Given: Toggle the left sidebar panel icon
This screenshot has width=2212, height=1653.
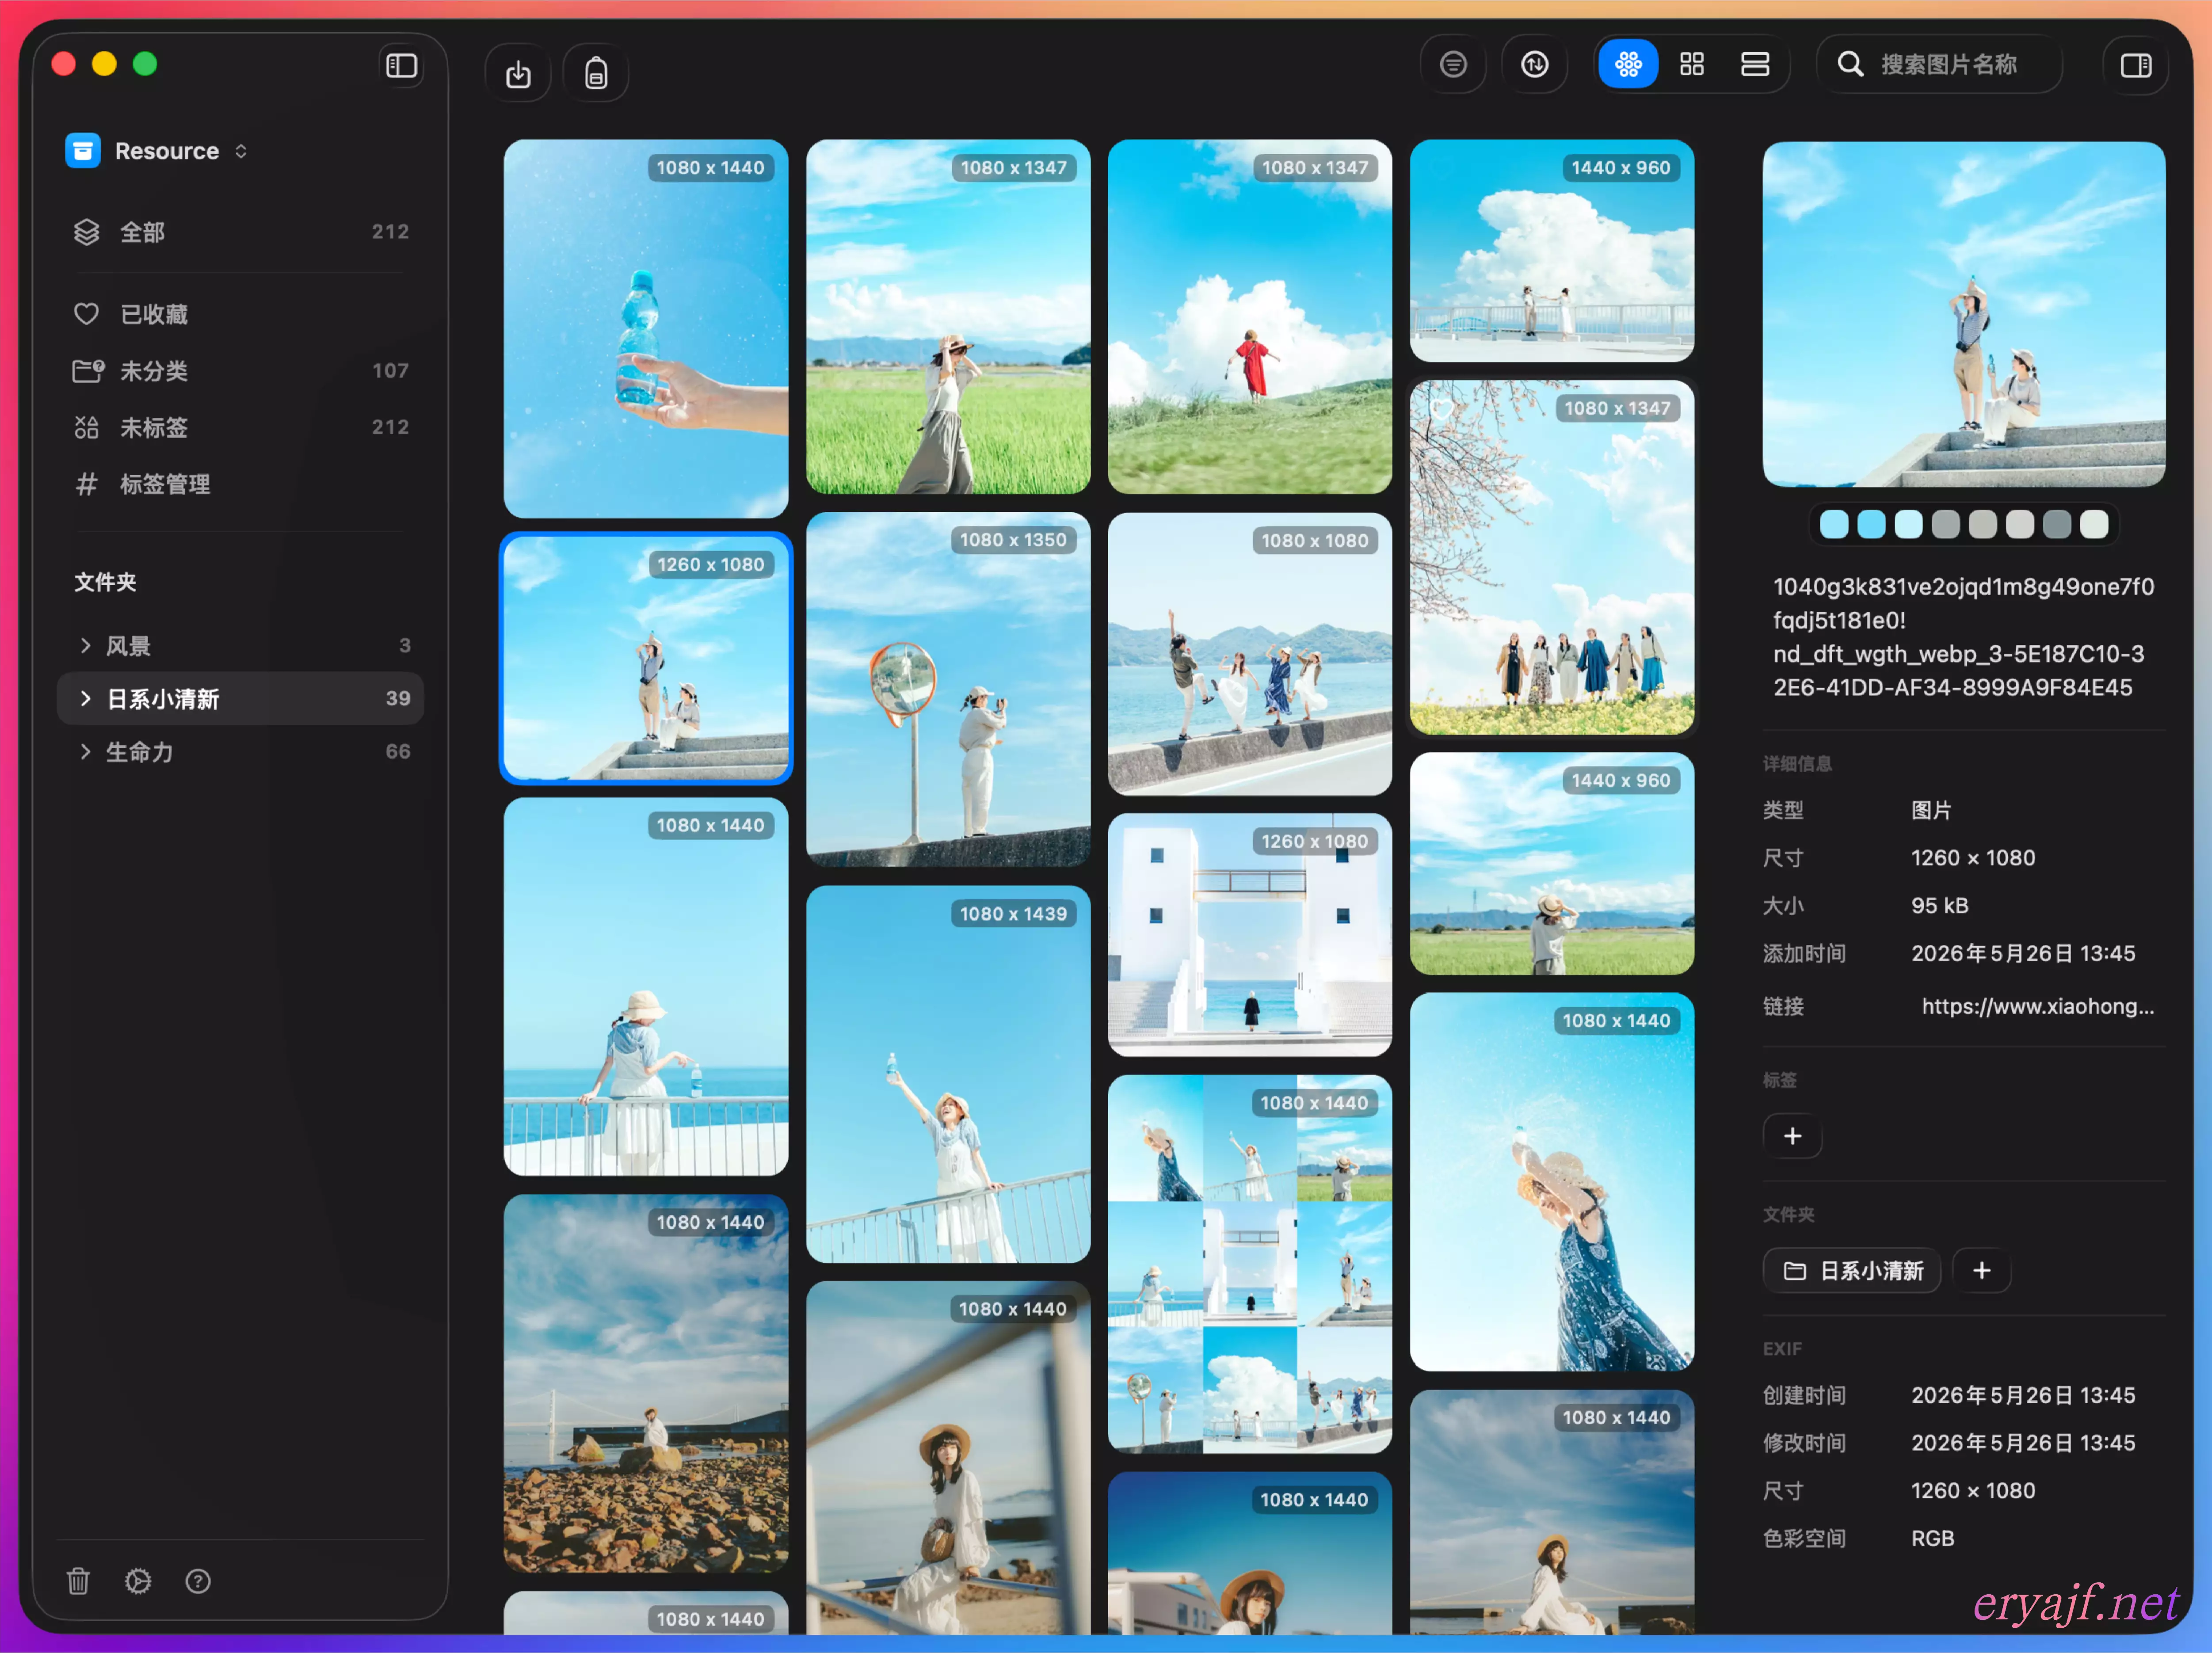Looking at the screenshot, I should coord(401,66).
